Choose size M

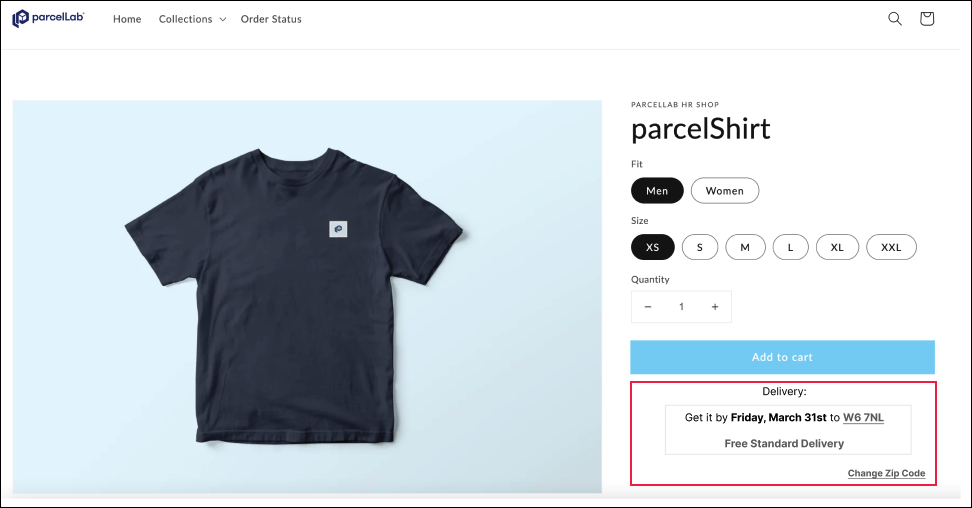click(745, 247)
